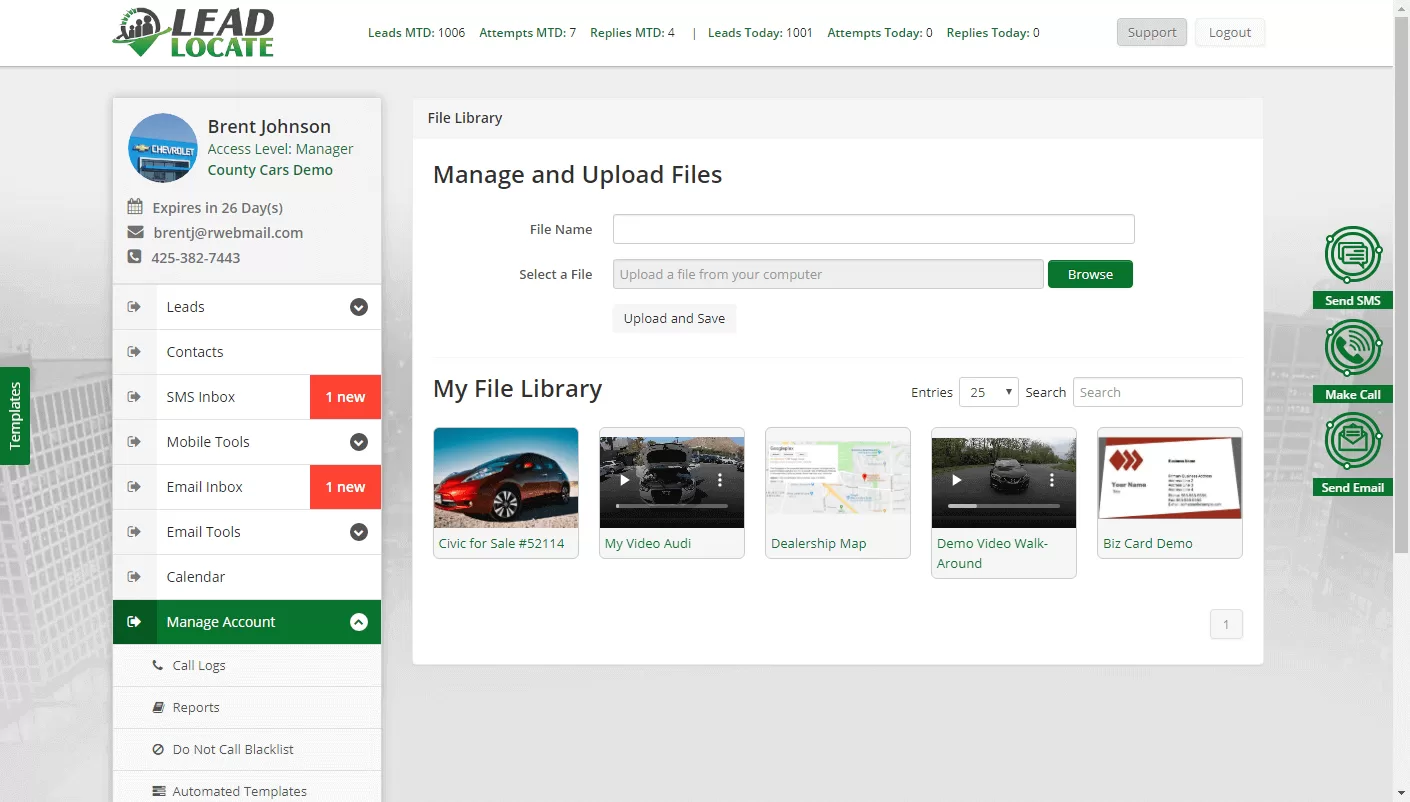1410x802 pixels.
Task: Go to page 1 of file library
Action: [1226, 625]
